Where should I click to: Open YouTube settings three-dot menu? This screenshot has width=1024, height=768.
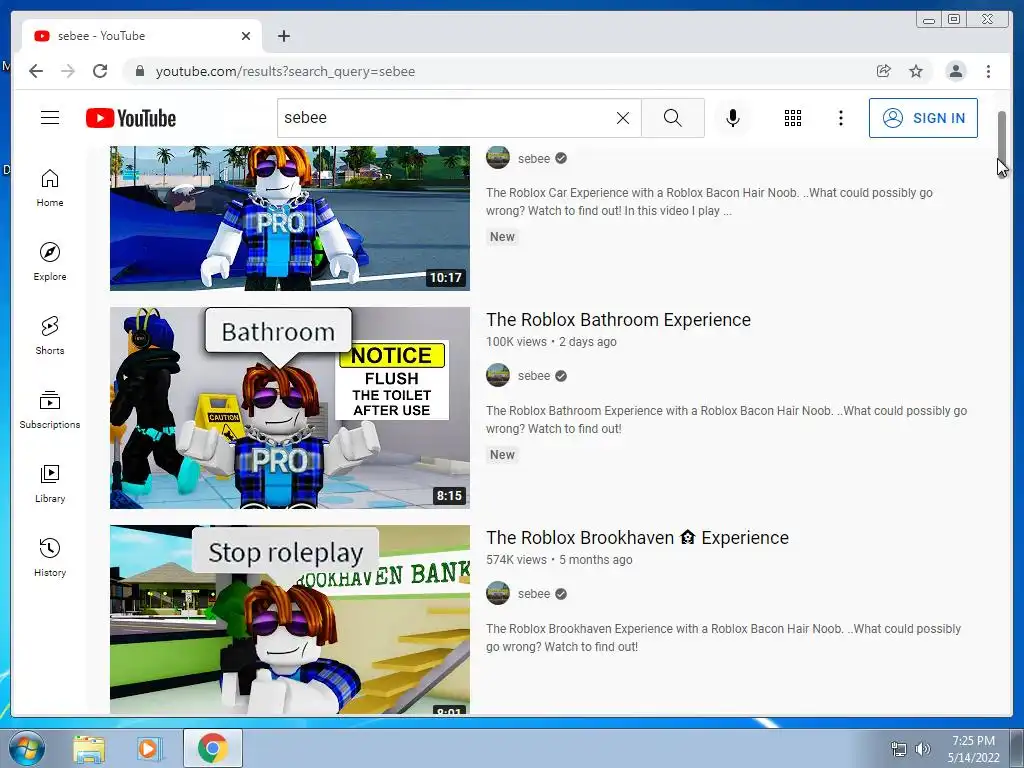[x=840, y=118]
